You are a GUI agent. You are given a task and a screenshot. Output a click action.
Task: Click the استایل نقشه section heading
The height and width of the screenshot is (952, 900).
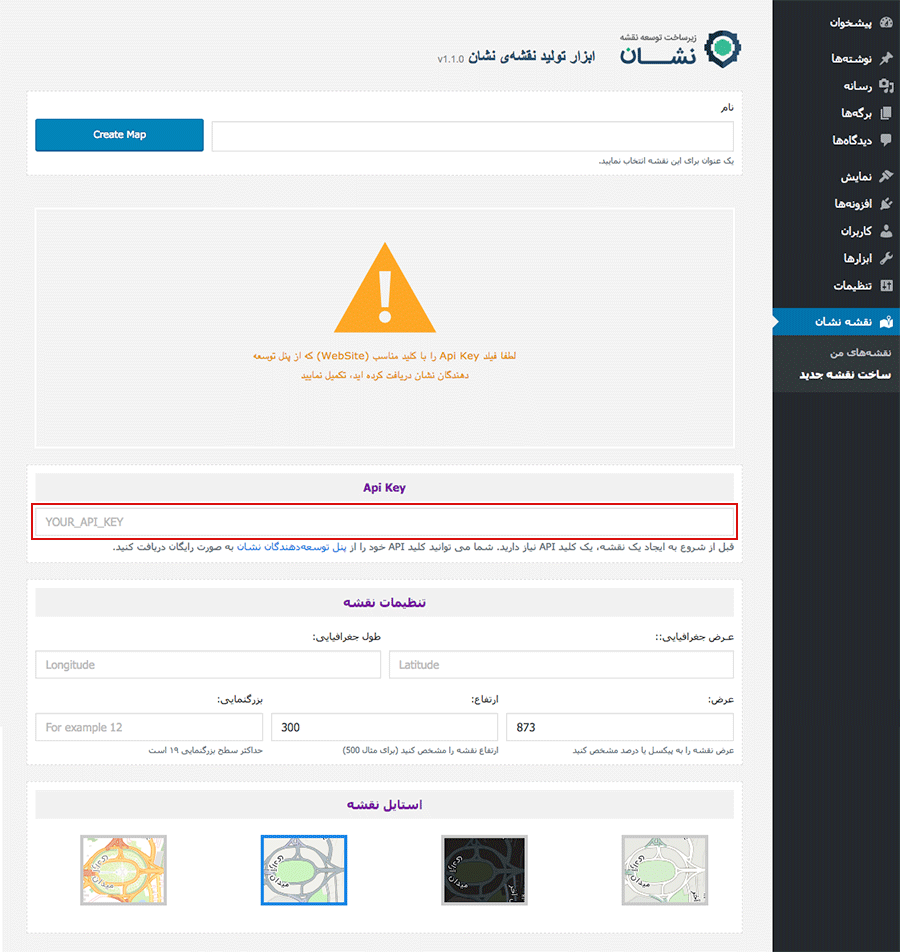[384, 804]
